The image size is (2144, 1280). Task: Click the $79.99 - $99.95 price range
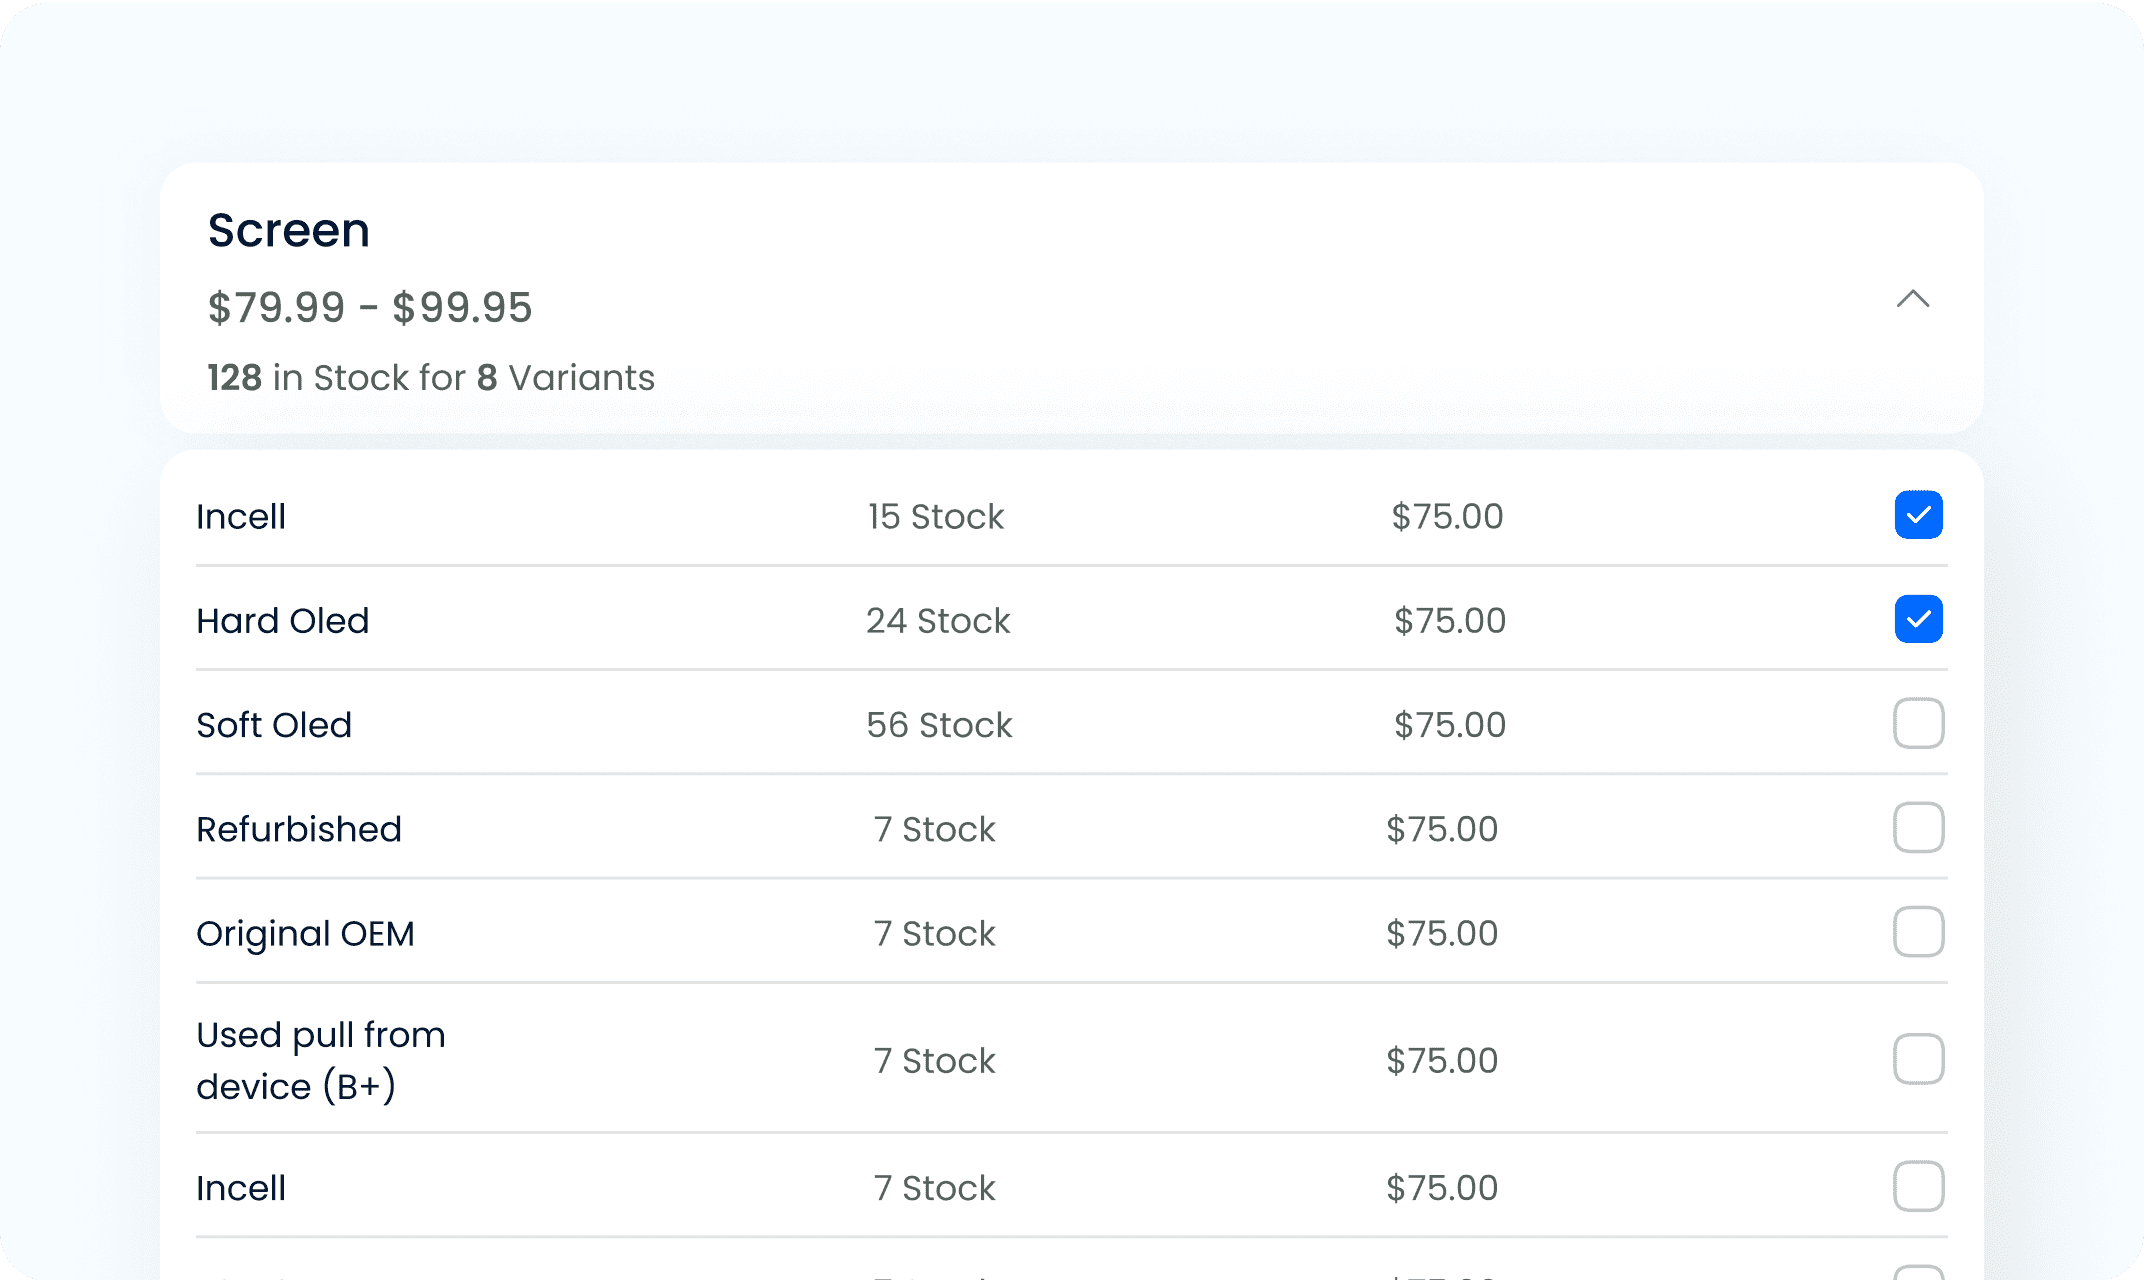click(370, 308)
